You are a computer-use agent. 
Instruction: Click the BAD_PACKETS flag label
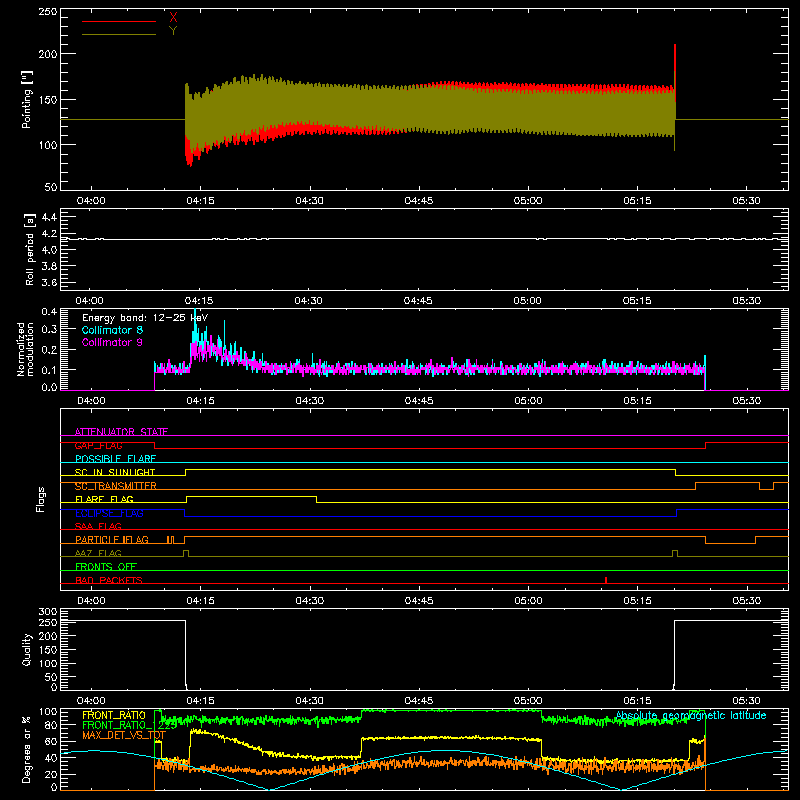point(109,580)
